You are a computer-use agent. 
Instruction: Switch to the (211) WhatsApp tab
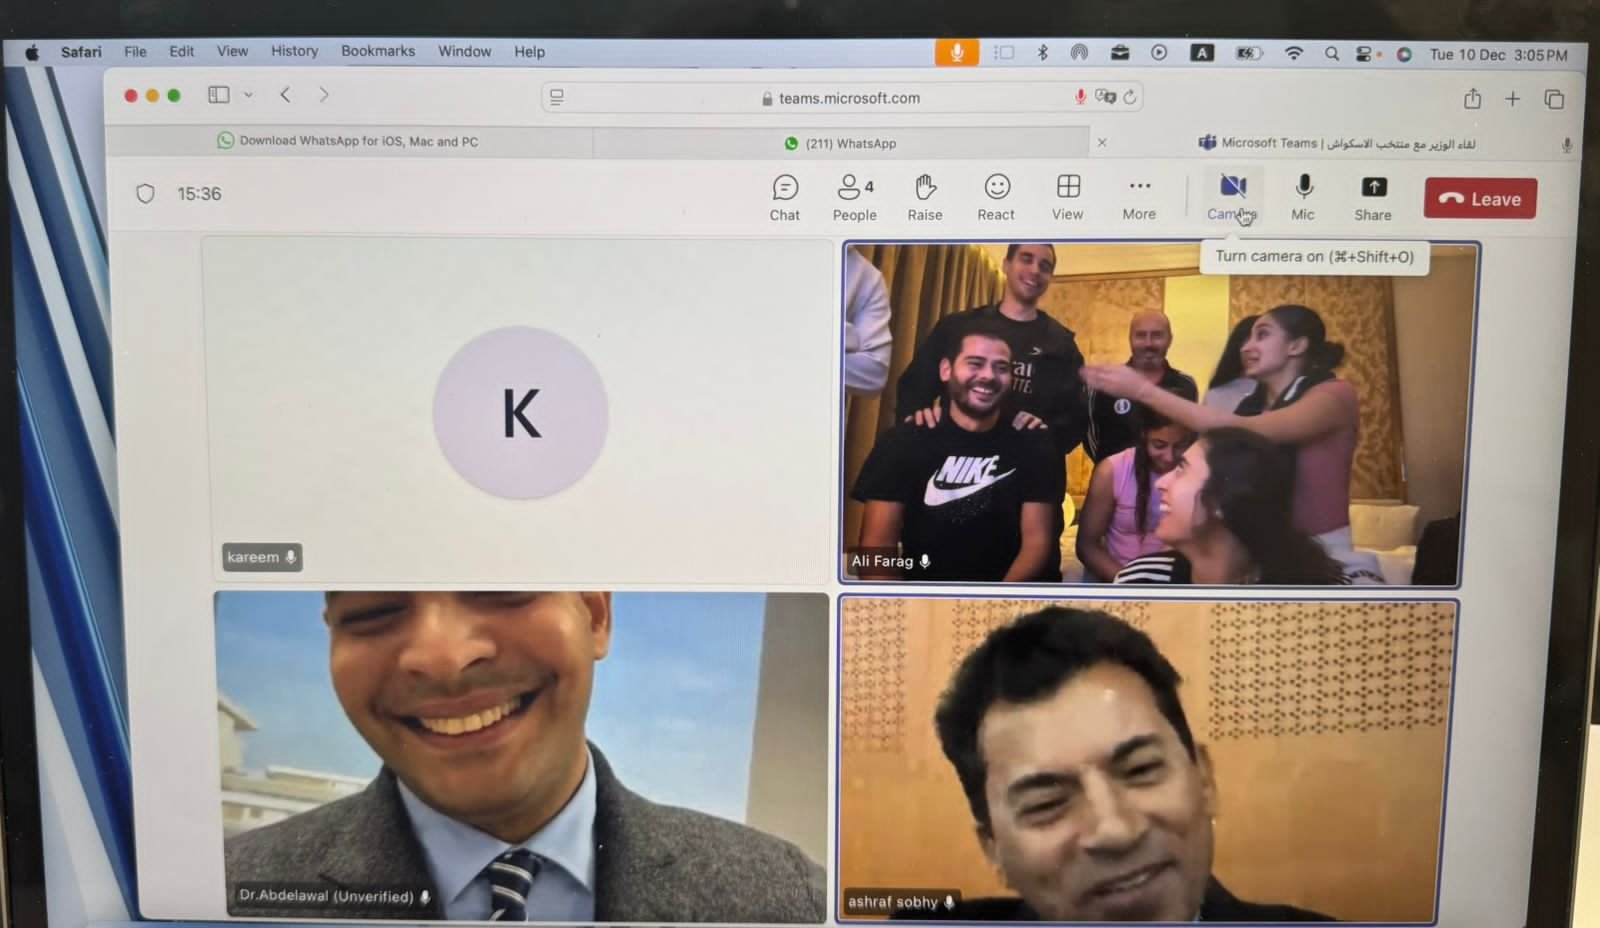point(840,143)
